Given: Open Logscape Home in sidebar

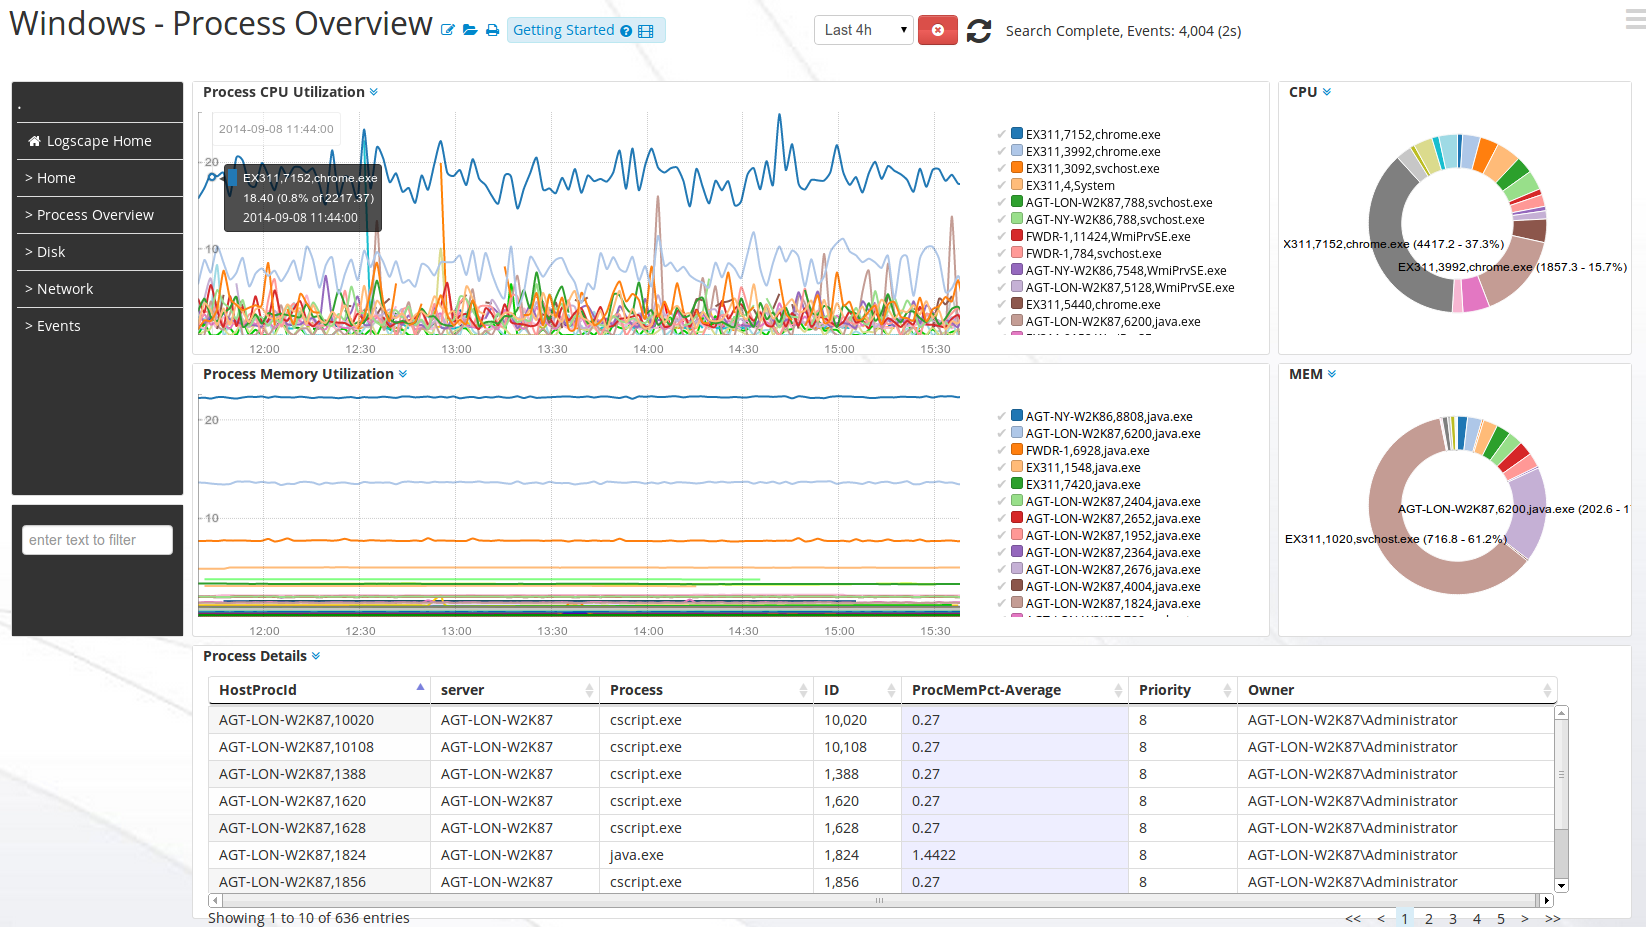Looking at the screenshot, I should (98, 141).
